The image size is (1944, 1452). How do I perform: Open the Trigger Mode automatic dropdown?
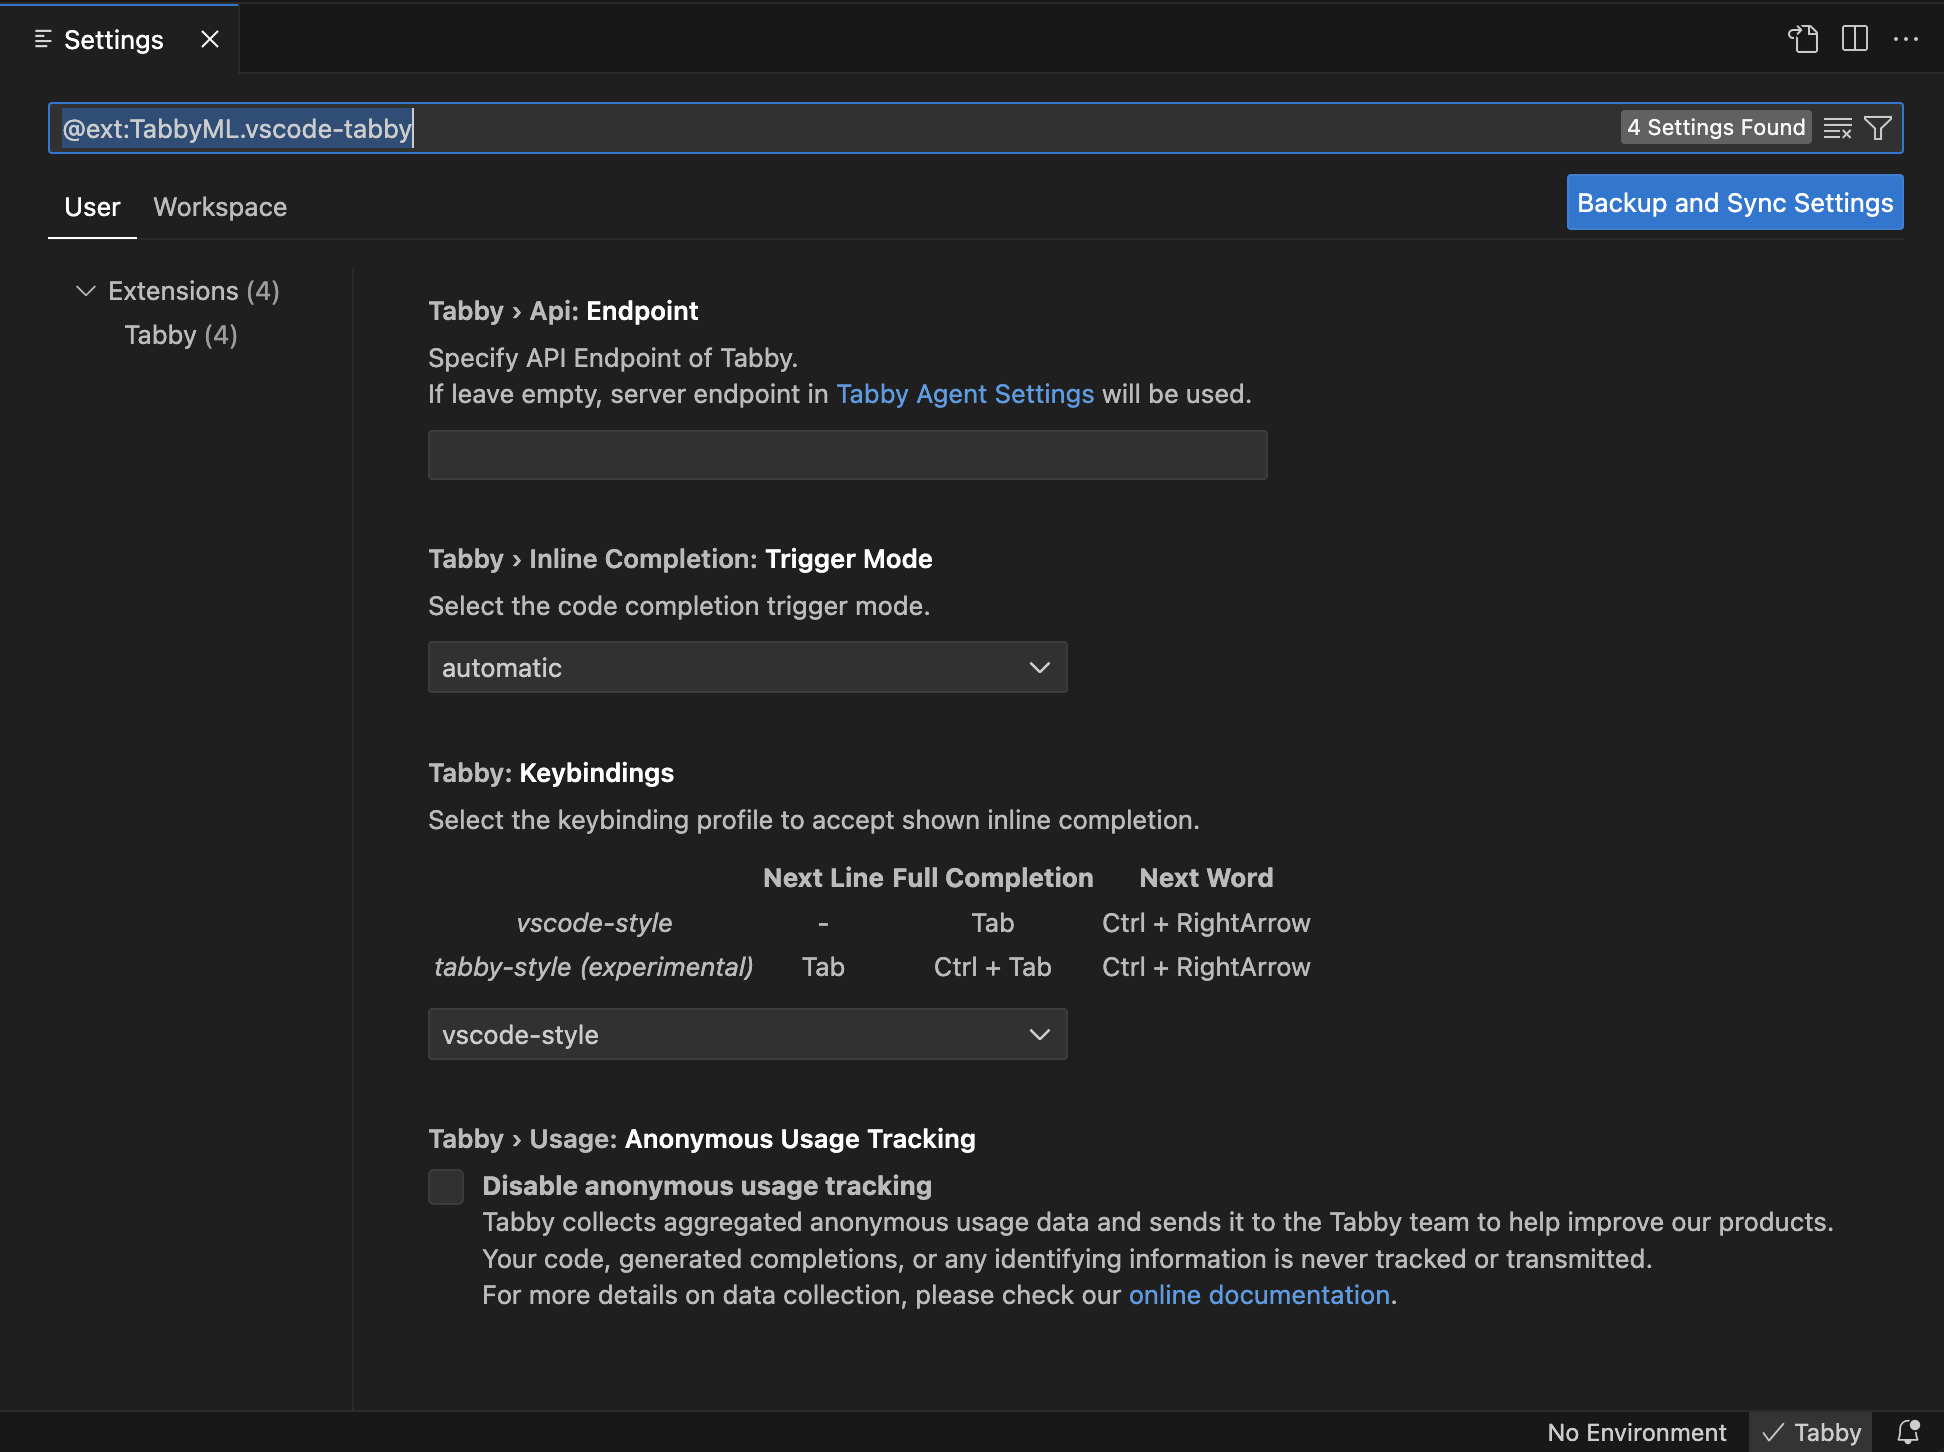(x=747, y=667)
